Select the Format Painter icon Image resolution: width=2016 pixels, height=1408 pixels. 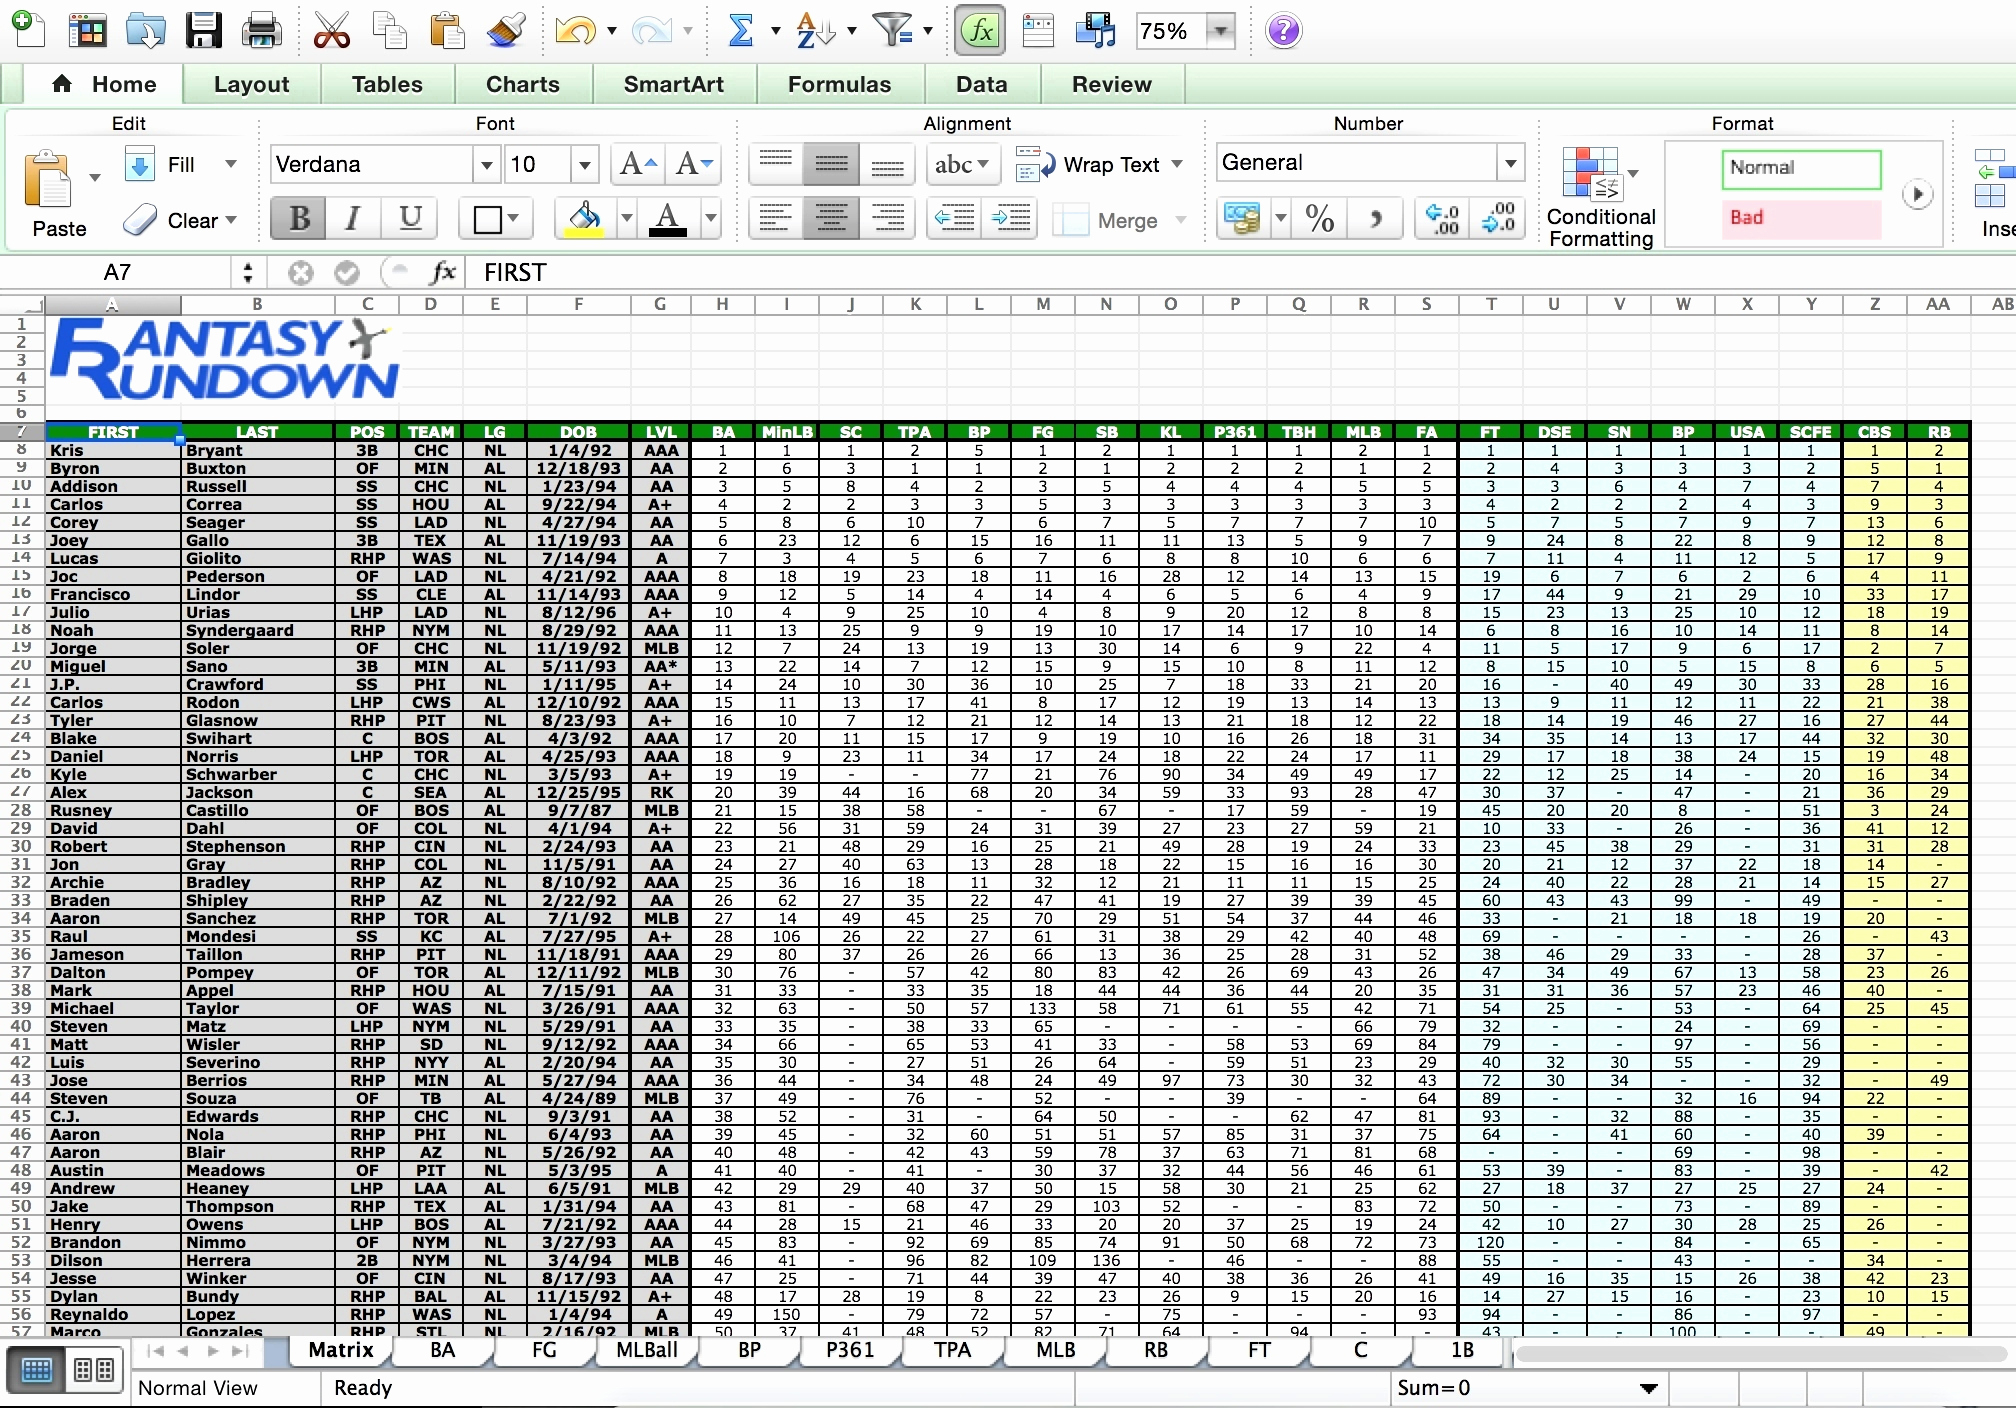(x=506, y=30)
